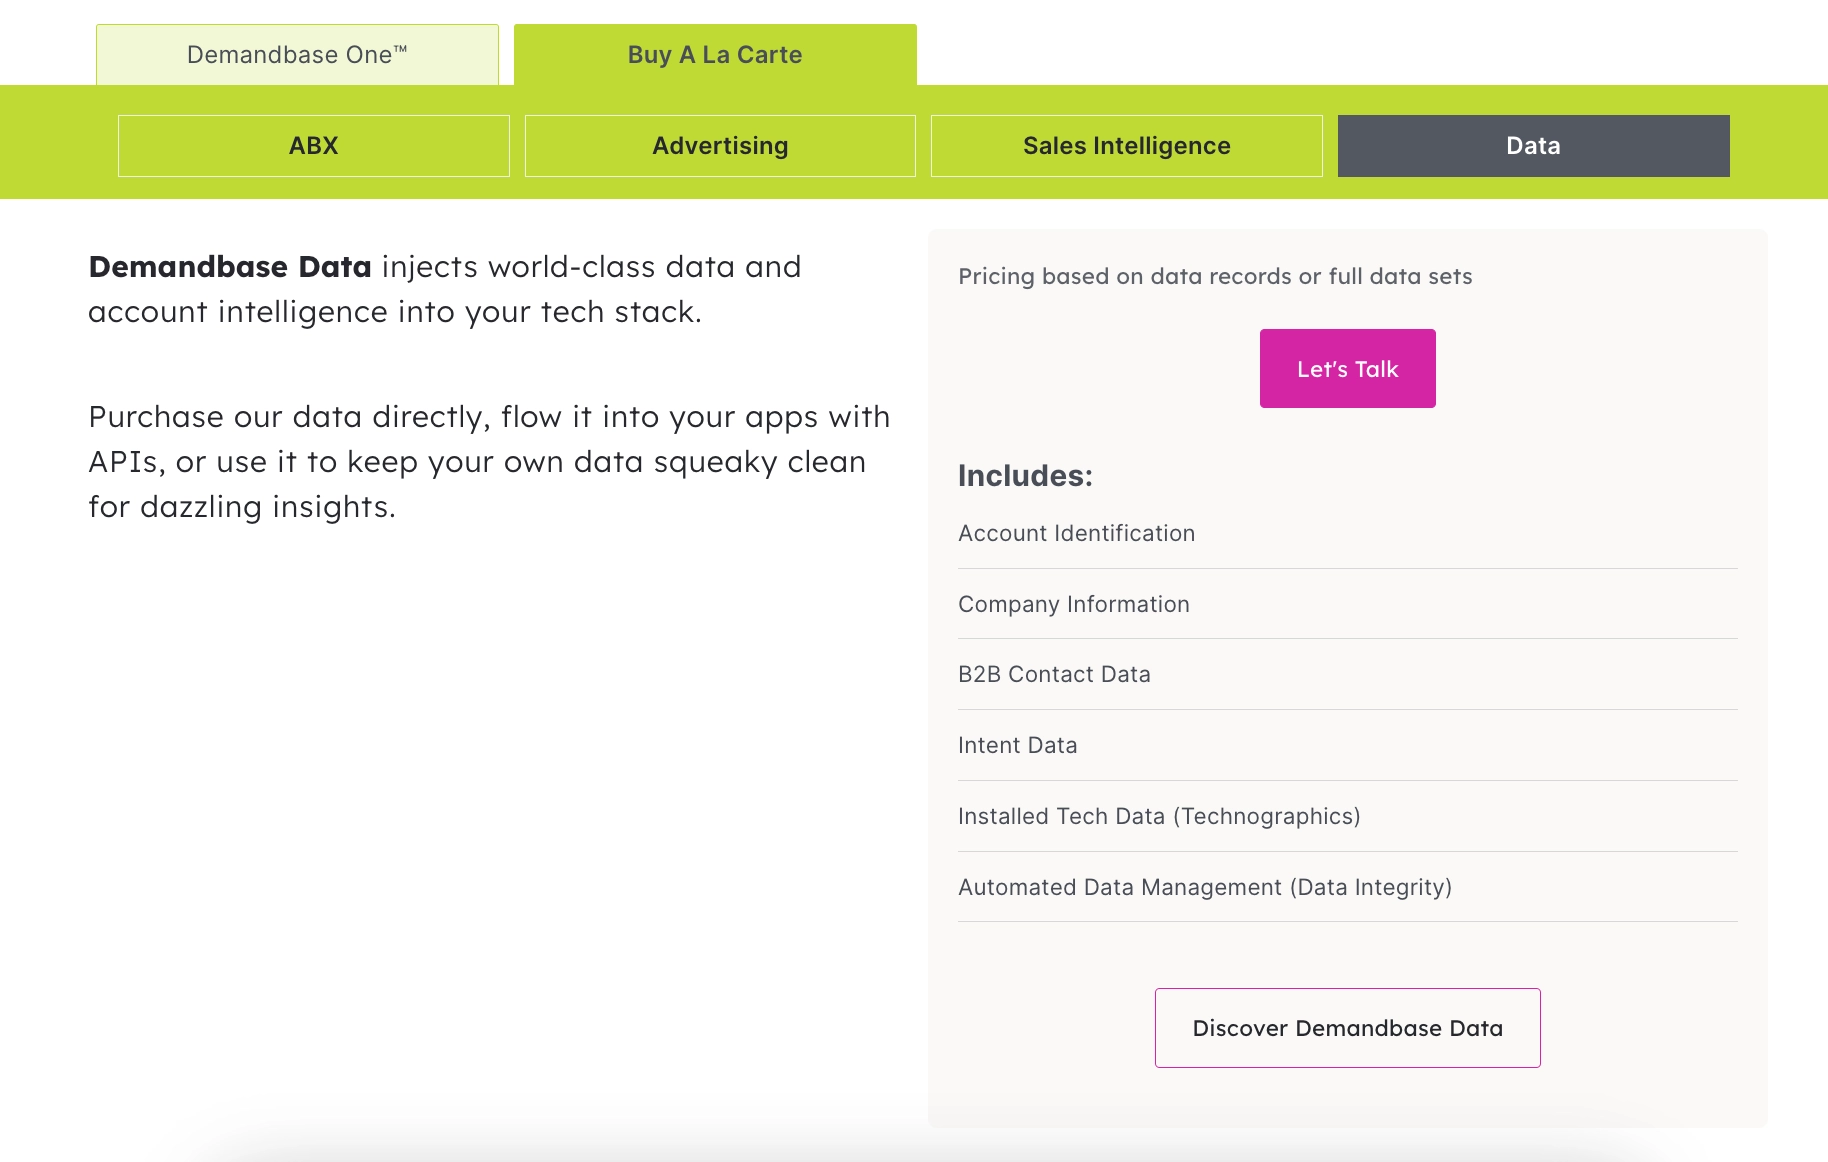Open the Advertising product tab

(x=720, y=146)
